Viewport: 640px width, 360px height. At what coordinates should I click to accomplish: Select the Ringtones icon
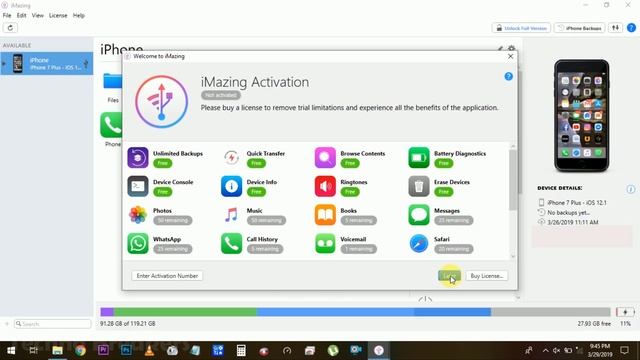point(325,186)
